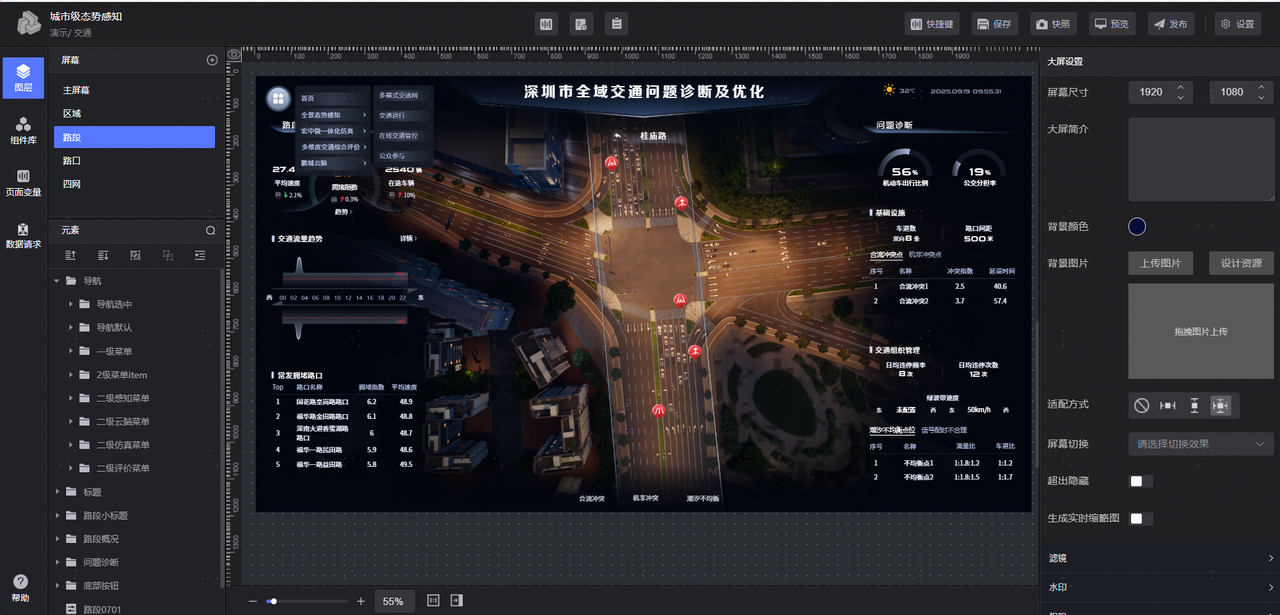This screenshot has height=615, width=1280.
Task: Toggle the eye visibility icon at ruler corner
Action: coord(235,55)
